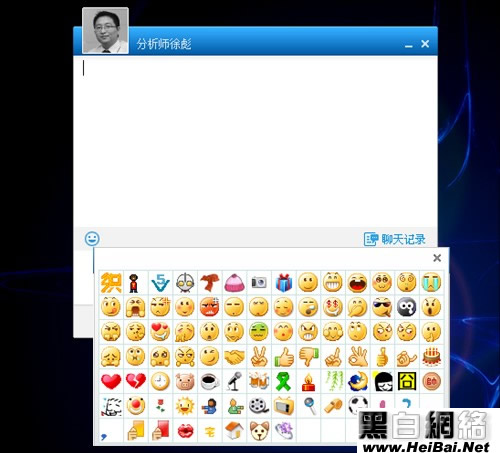Insert the pig head emoticon
The width and height of the screenshot is (500, 453).
[185, 382]
